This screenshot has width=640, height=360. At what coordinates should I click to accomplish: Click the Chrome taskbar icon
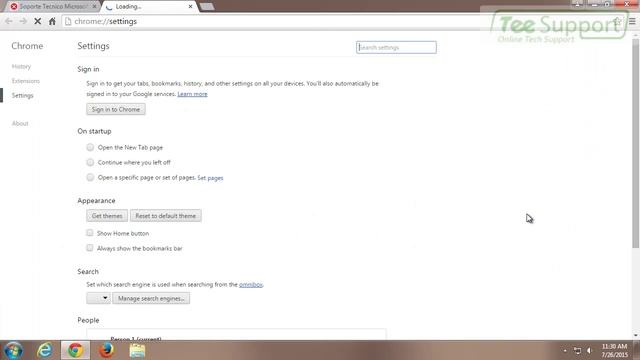[x=76, y=350]
